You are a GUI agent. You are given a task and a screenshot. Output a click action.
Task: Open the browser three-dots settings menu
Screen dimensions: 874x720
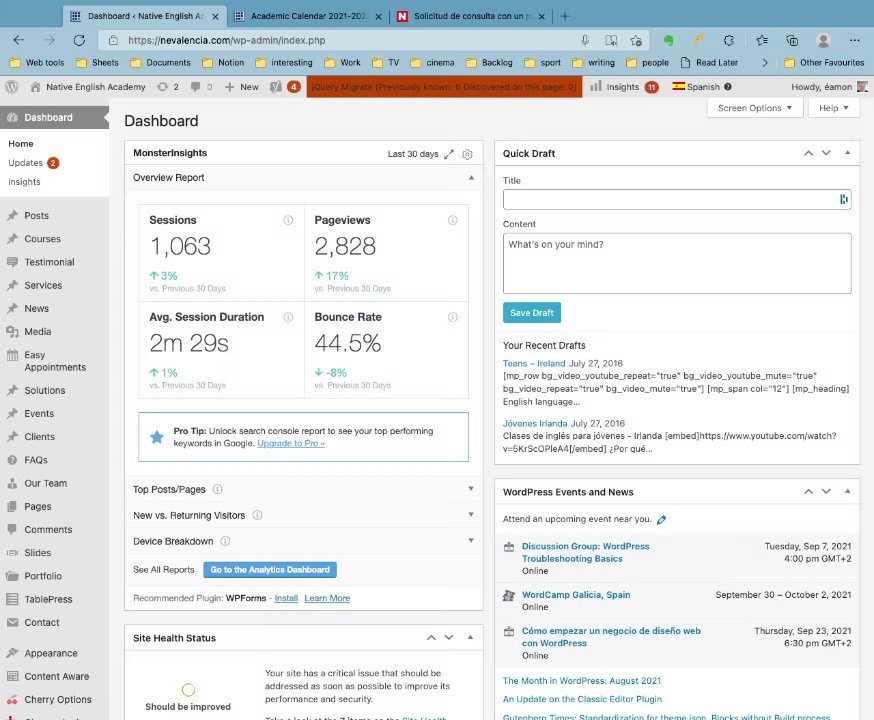pyautogui.click(x=854, y=40)
